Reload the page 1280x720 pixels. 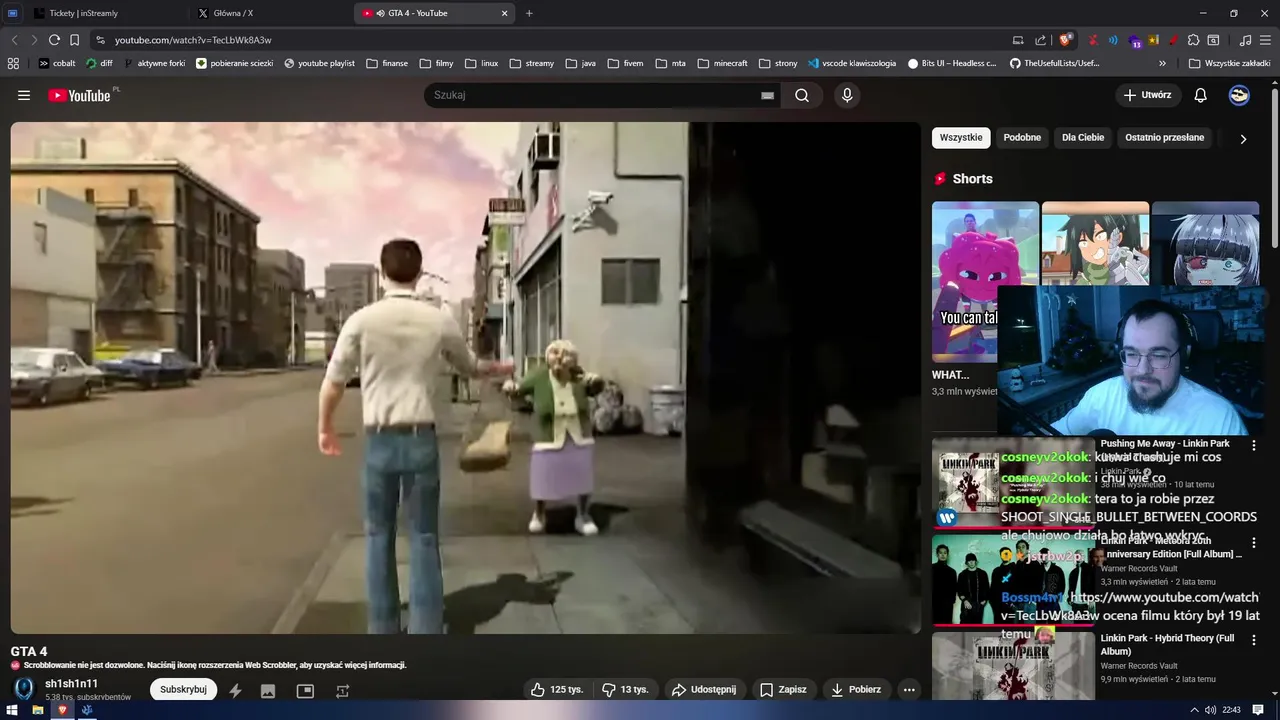[54, 40]
